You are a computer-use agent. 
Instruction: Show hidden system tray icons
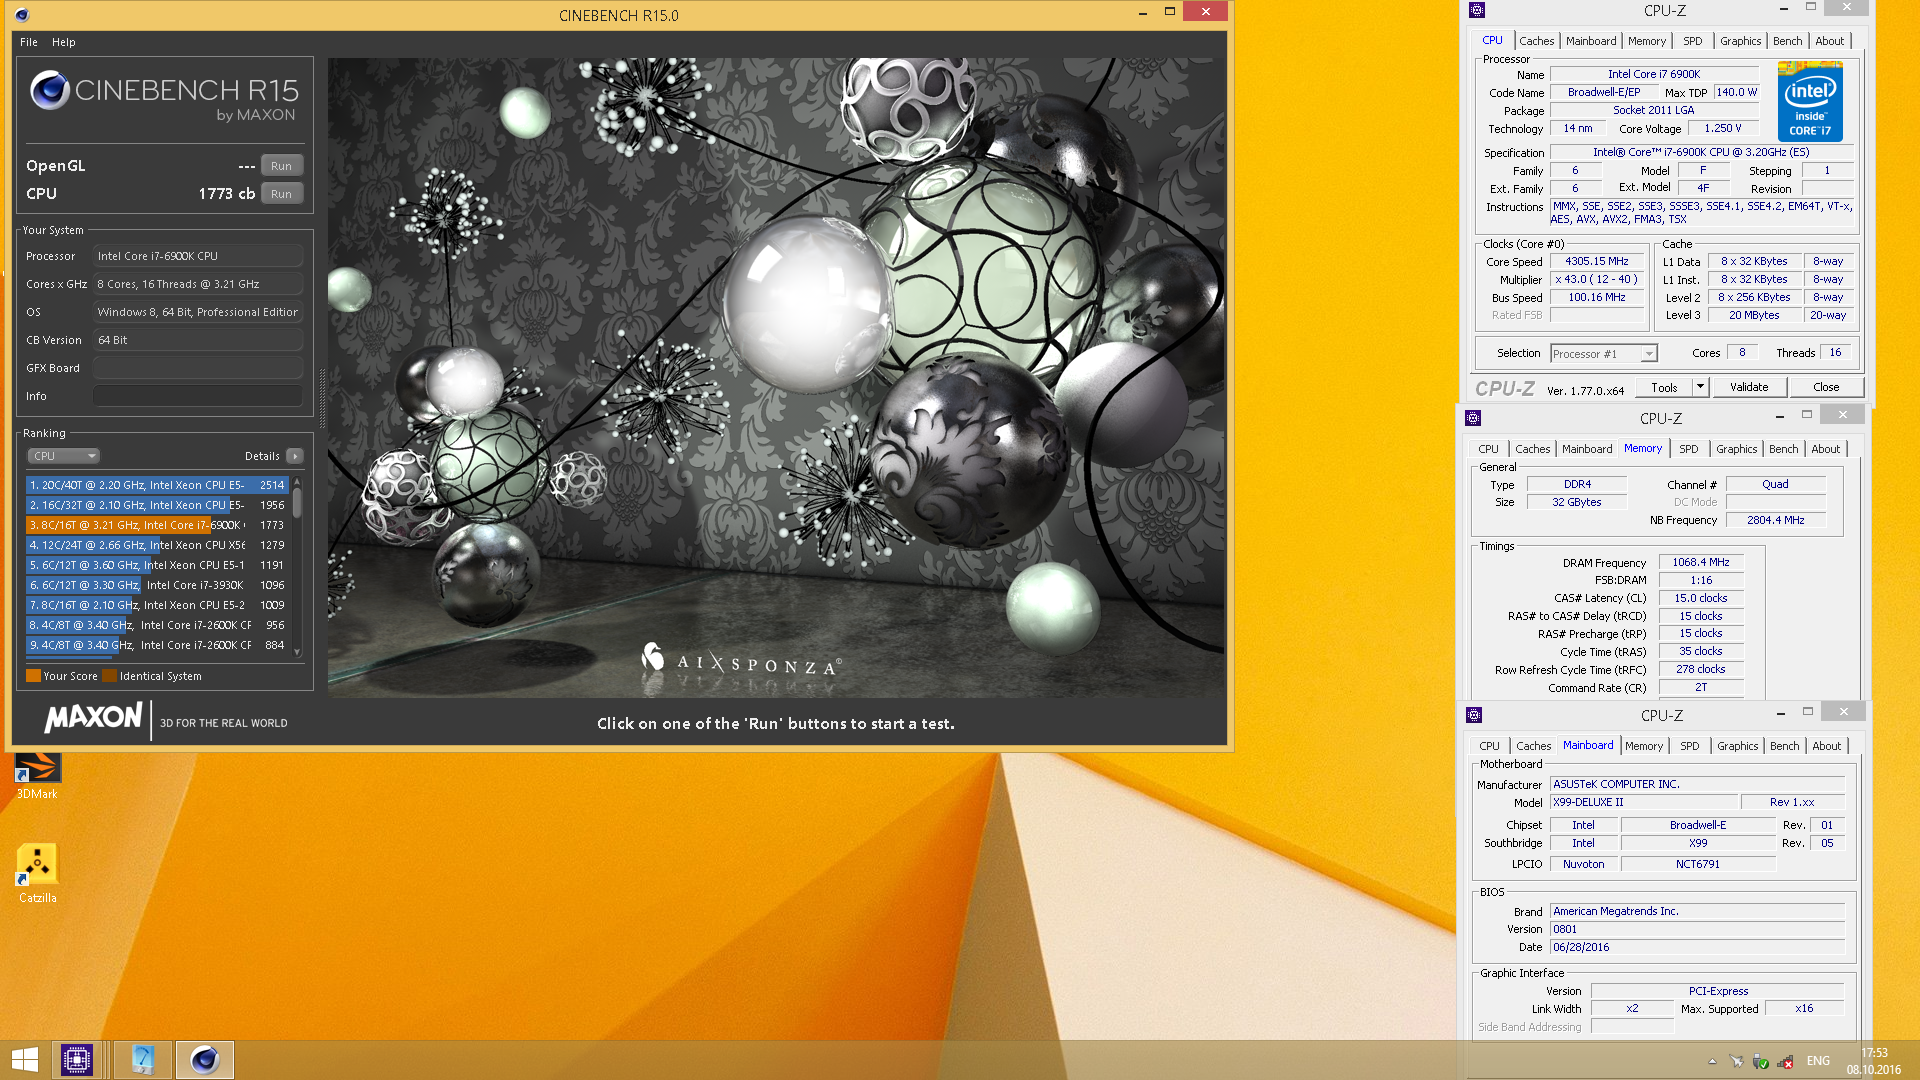(x=1712, y=1062)
